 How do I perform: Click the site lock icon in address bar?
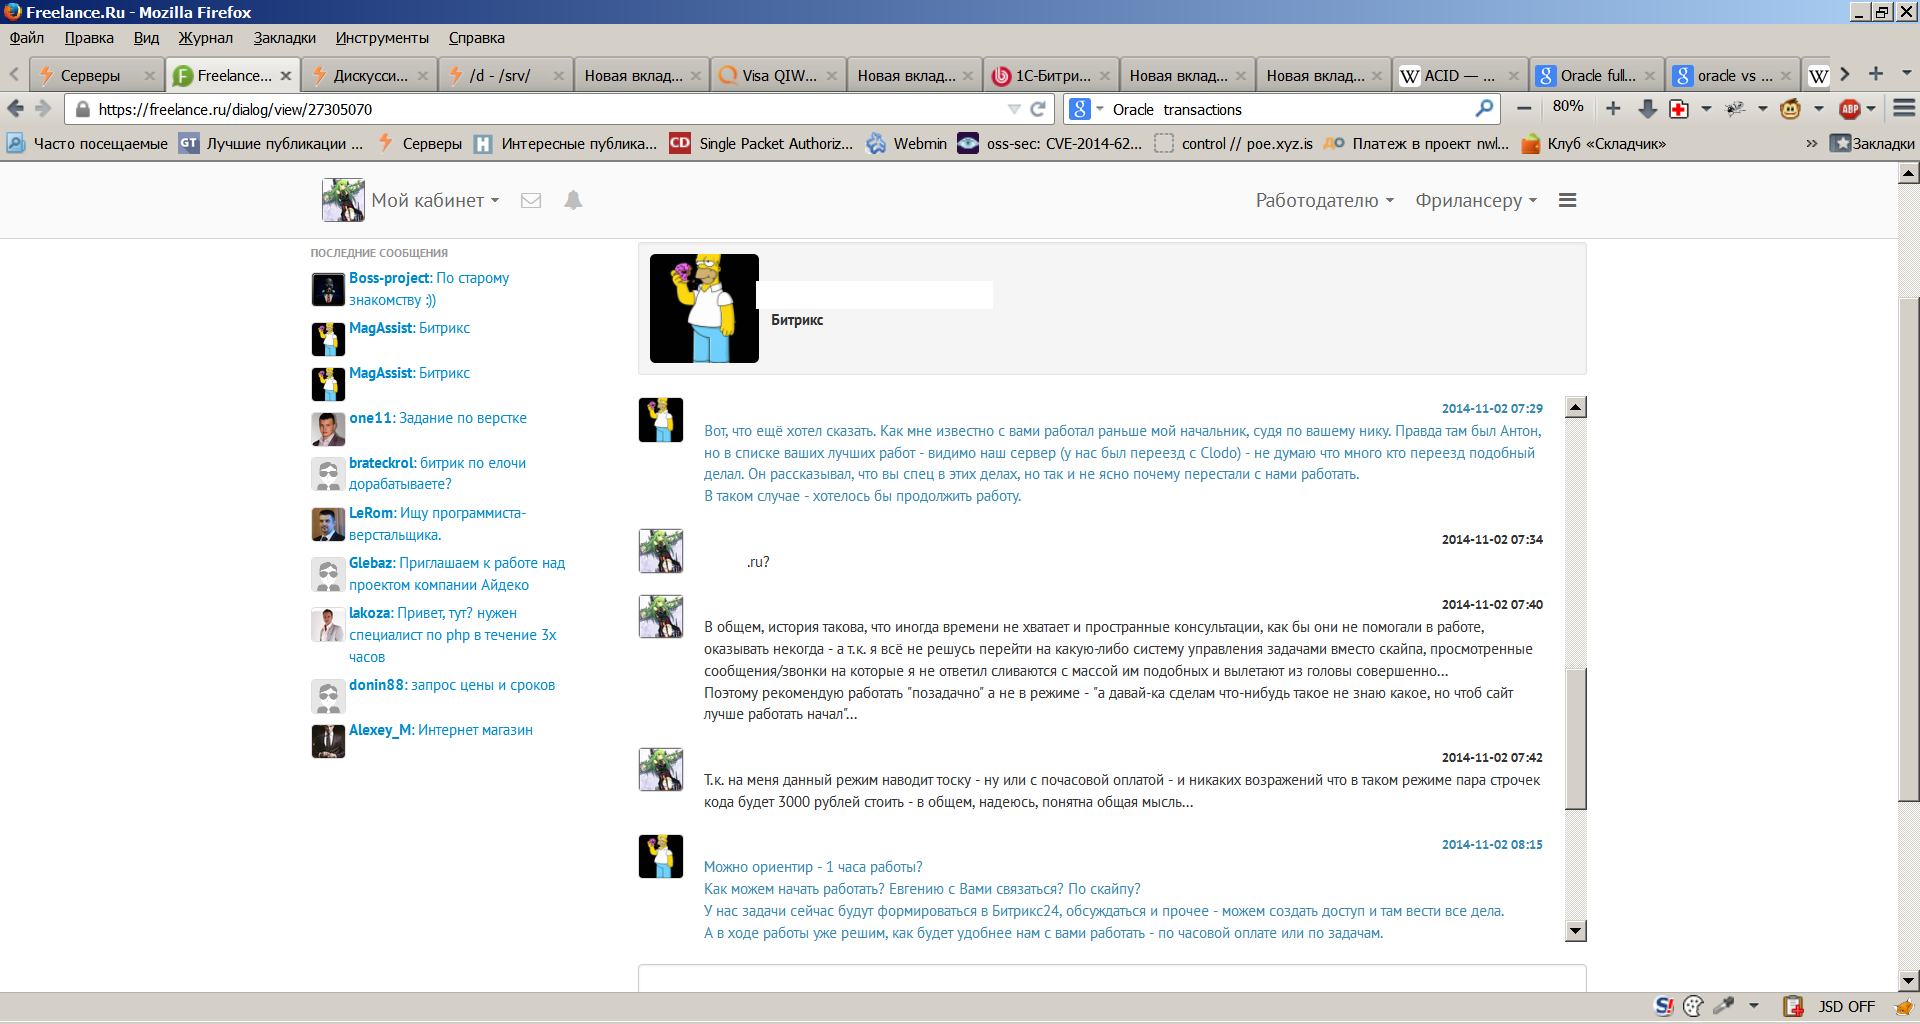[83, 109]
